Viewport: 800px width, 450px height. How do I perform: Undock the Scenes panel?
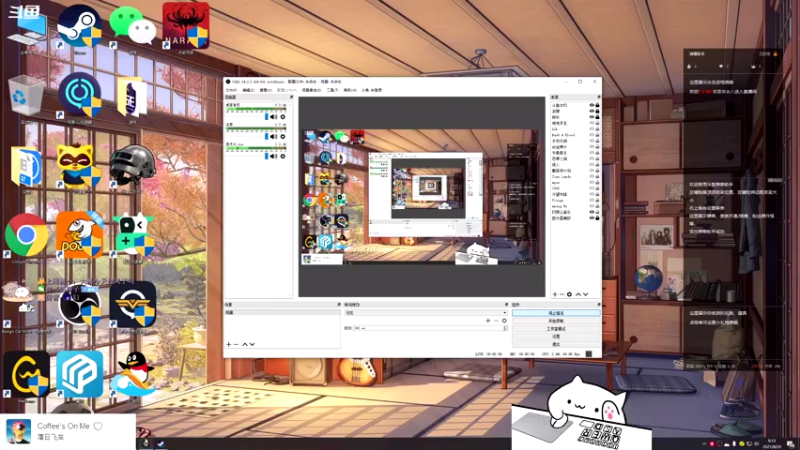pos(339,305)
